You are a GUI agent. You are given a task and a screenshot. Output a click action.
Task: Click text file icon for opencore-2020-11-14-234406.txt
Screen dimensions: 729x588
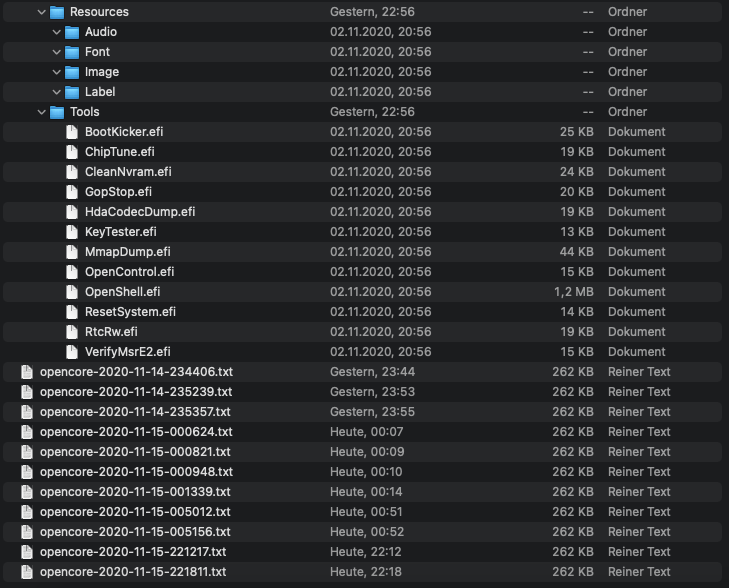(x=27, y=372)
